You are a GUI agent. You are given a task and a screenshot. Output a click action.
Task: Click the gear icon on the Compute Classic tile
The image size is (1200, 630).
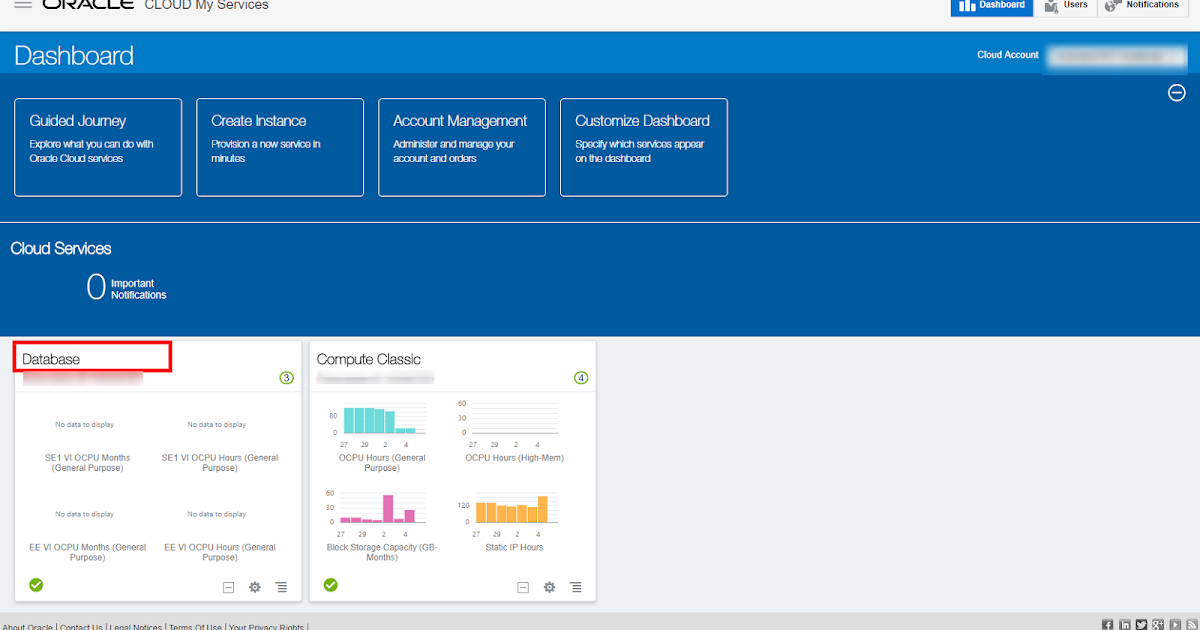click(549, 587)
